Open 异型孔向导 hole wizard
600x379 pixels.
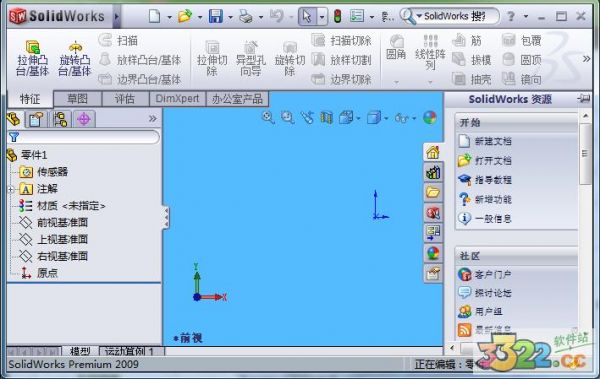pyautogui.click(x=251, y=58)
